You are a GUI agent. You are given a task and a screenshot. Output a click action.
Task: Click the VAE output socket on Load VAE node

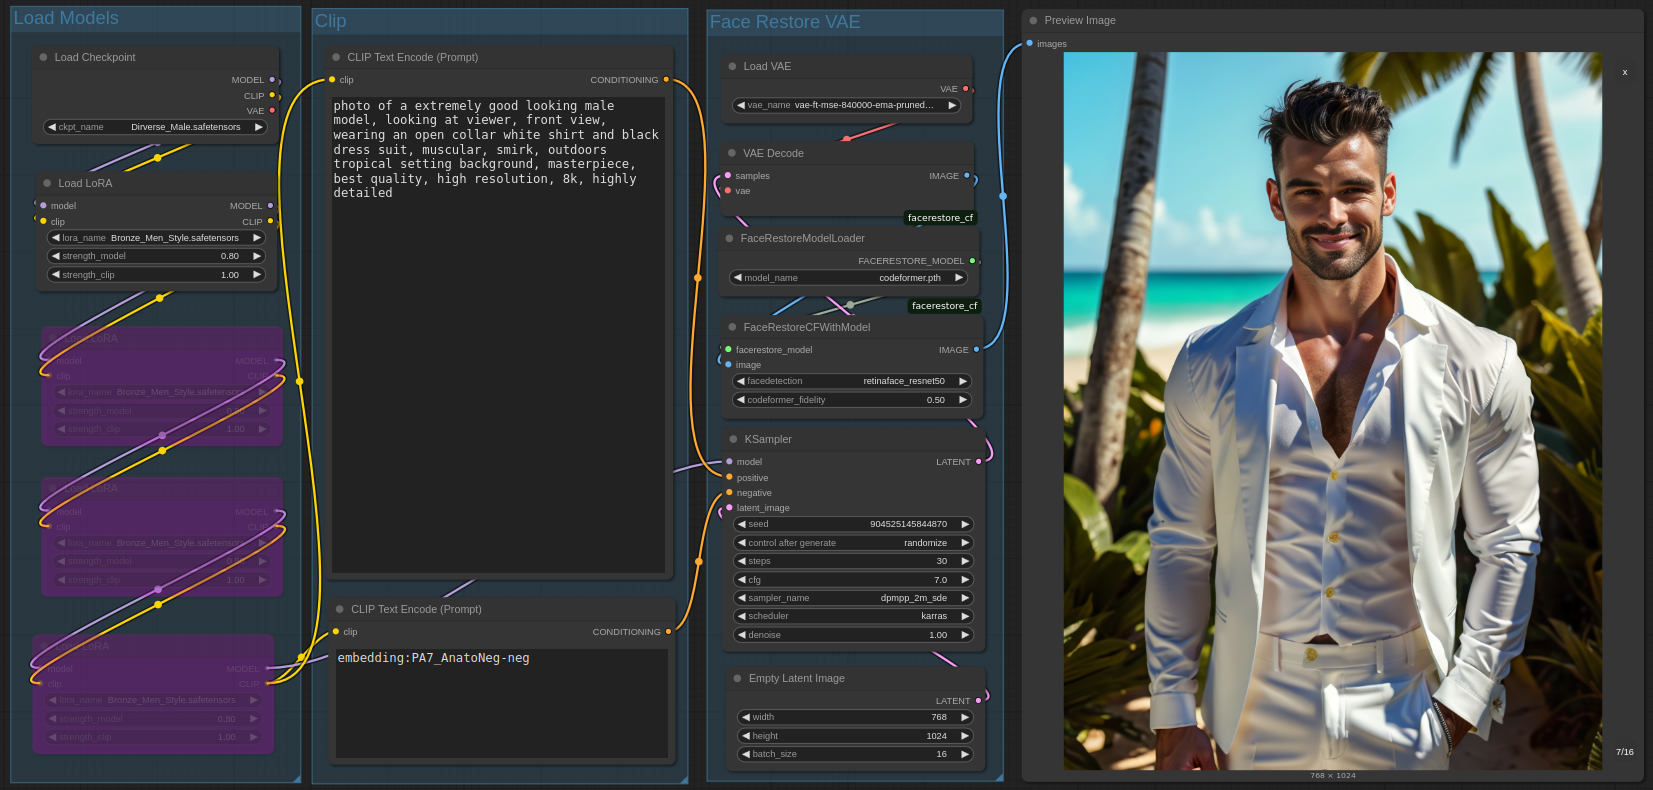[965, 89]
